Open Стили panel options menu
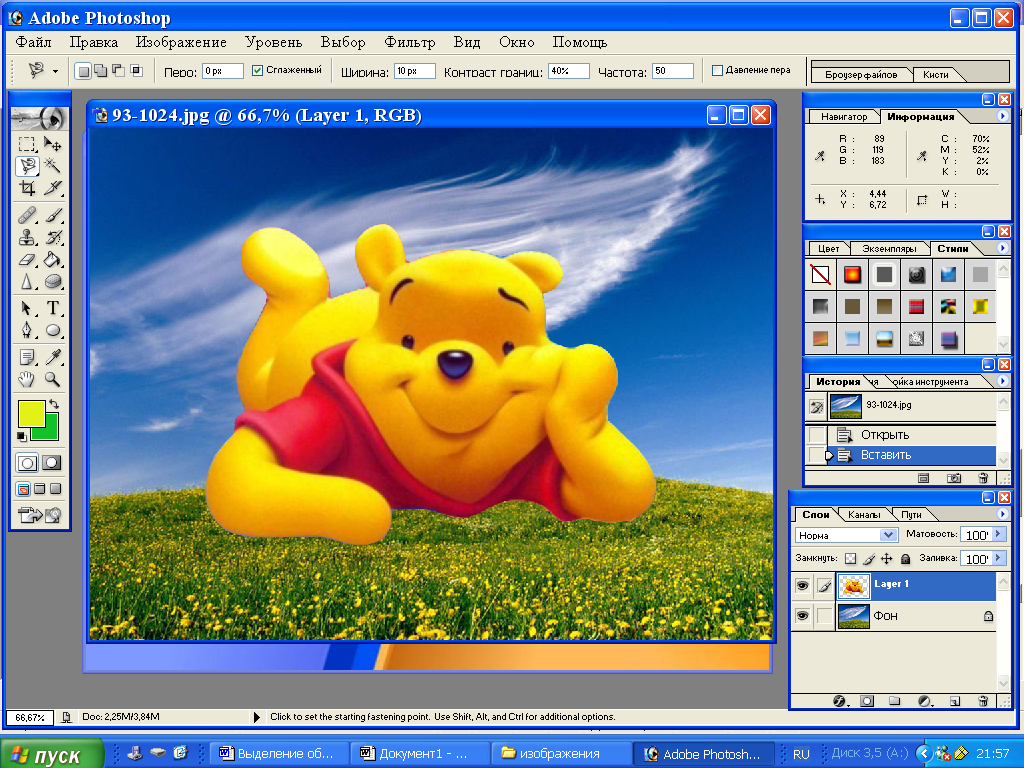Screen dimensions: 1024x768 tap(1002, 248)
